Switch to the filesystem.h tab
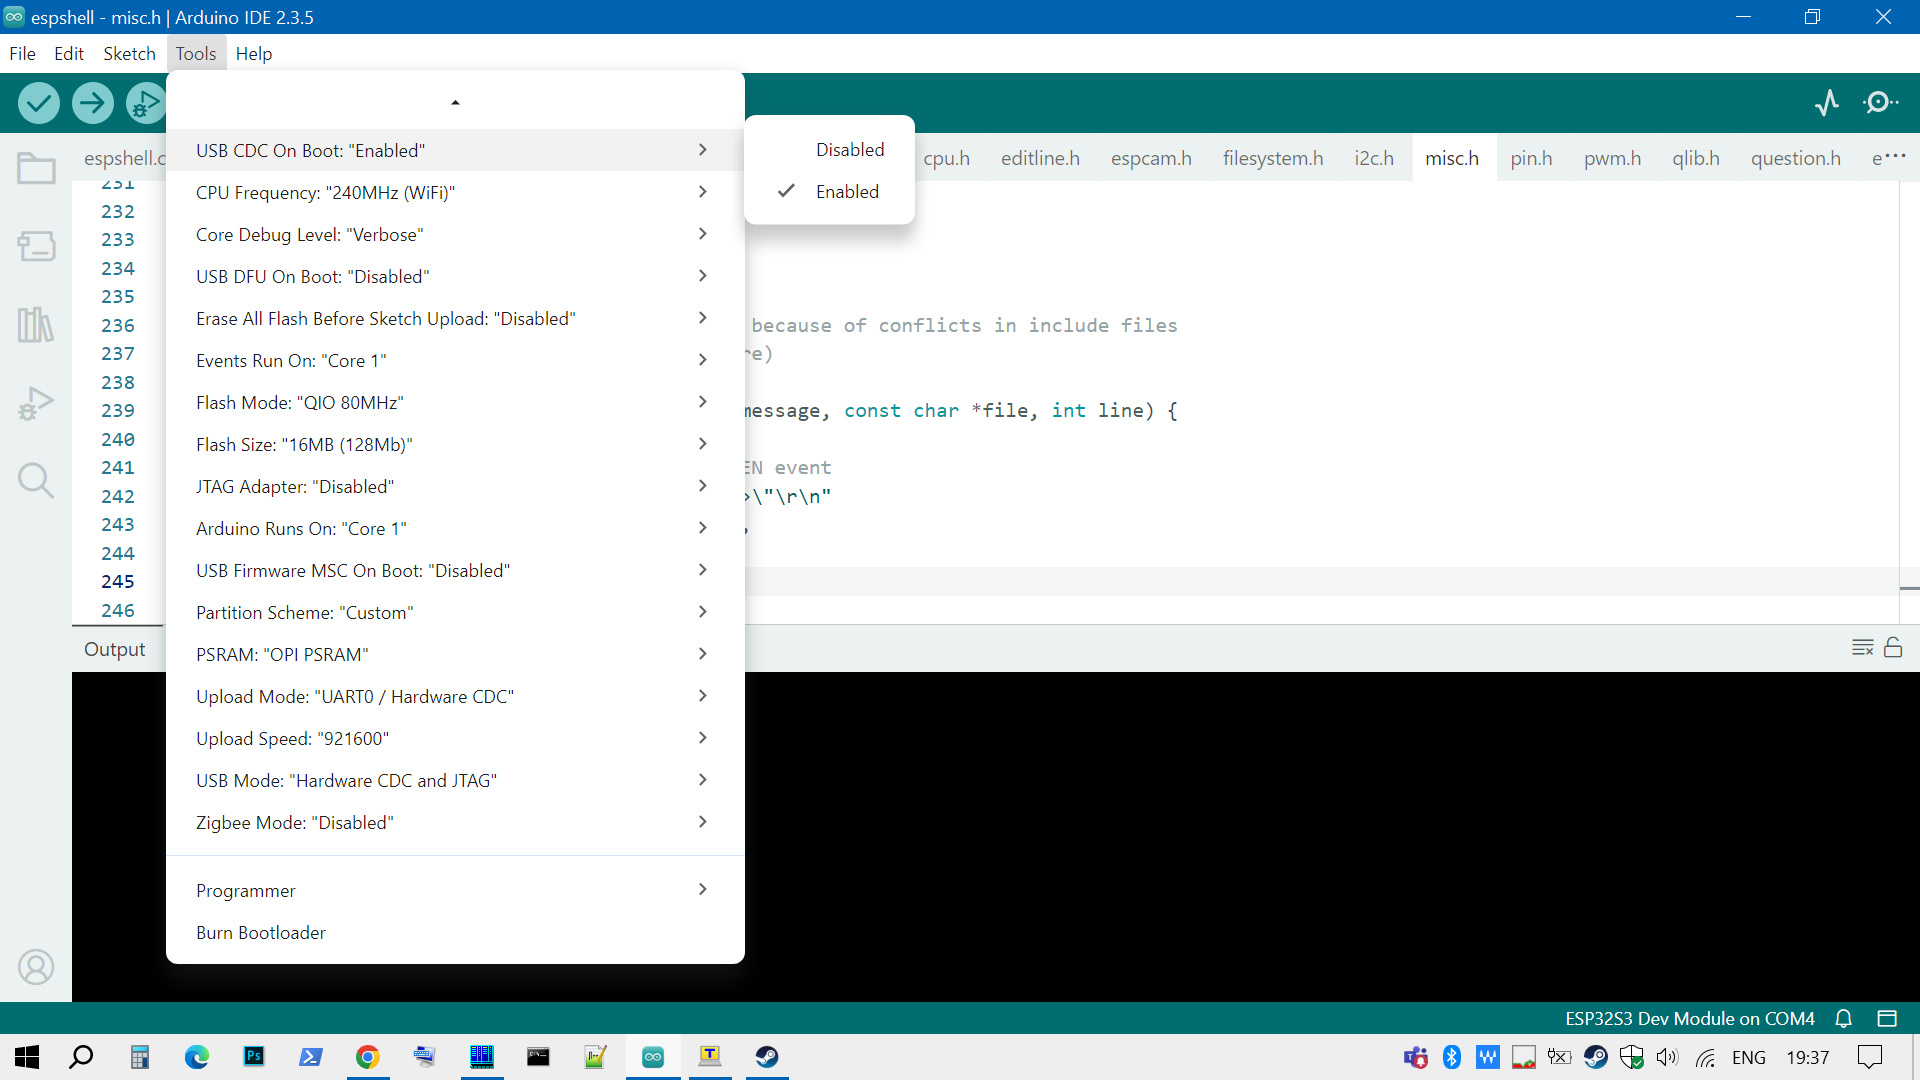 (x=1273, y=158)
